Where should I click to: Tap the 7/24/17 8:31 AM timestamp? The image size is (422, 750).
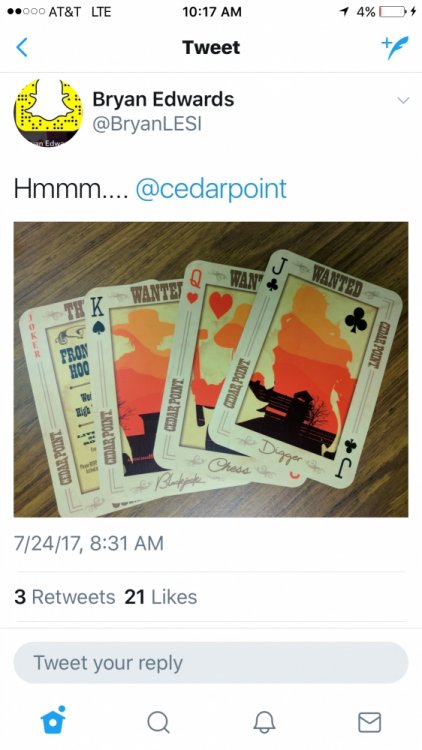tap(89, 544)
